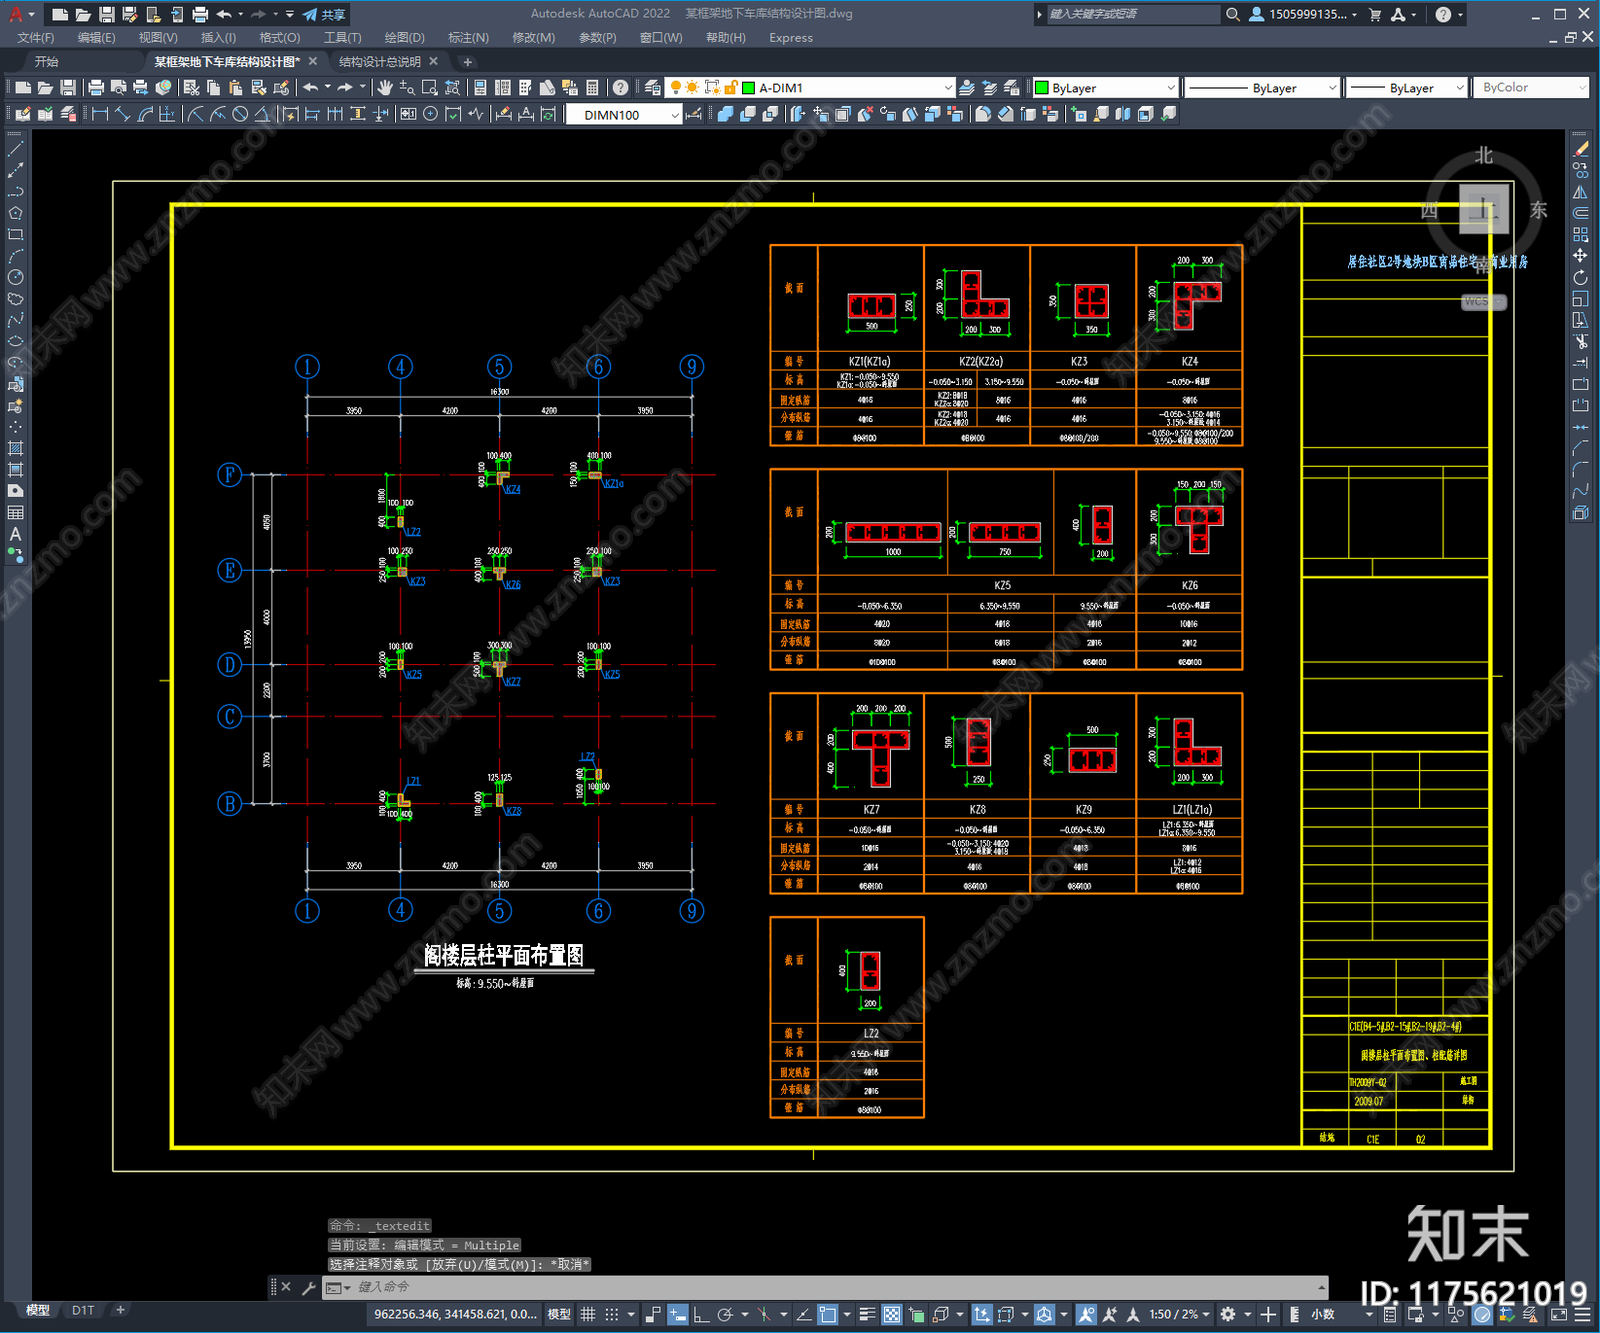1600x1333 pixels.
Task: Open the 文件(F) menu
Action: pos(36,38)
